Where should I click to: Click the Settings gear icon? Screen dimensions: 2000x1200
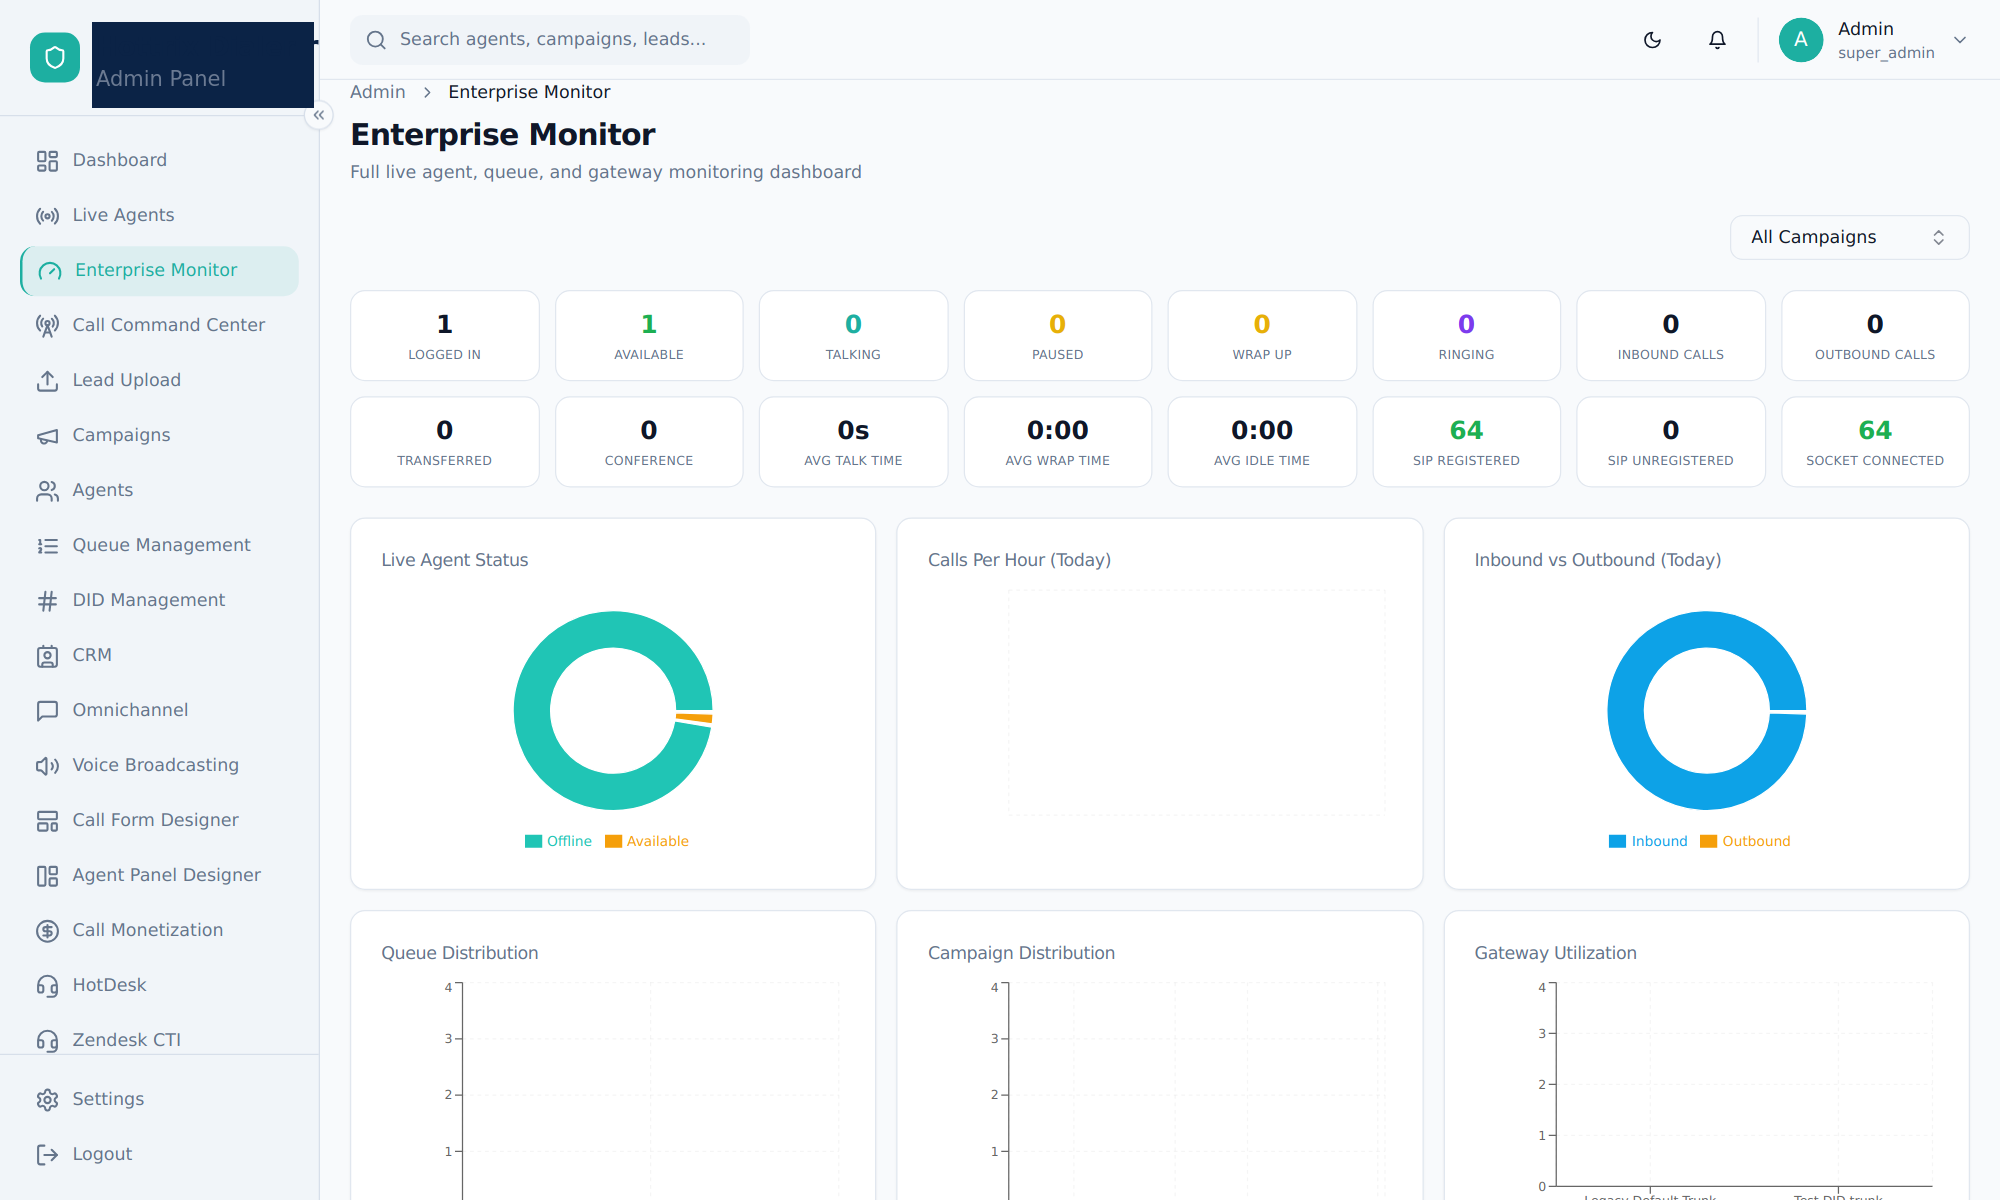(47, 1100)
